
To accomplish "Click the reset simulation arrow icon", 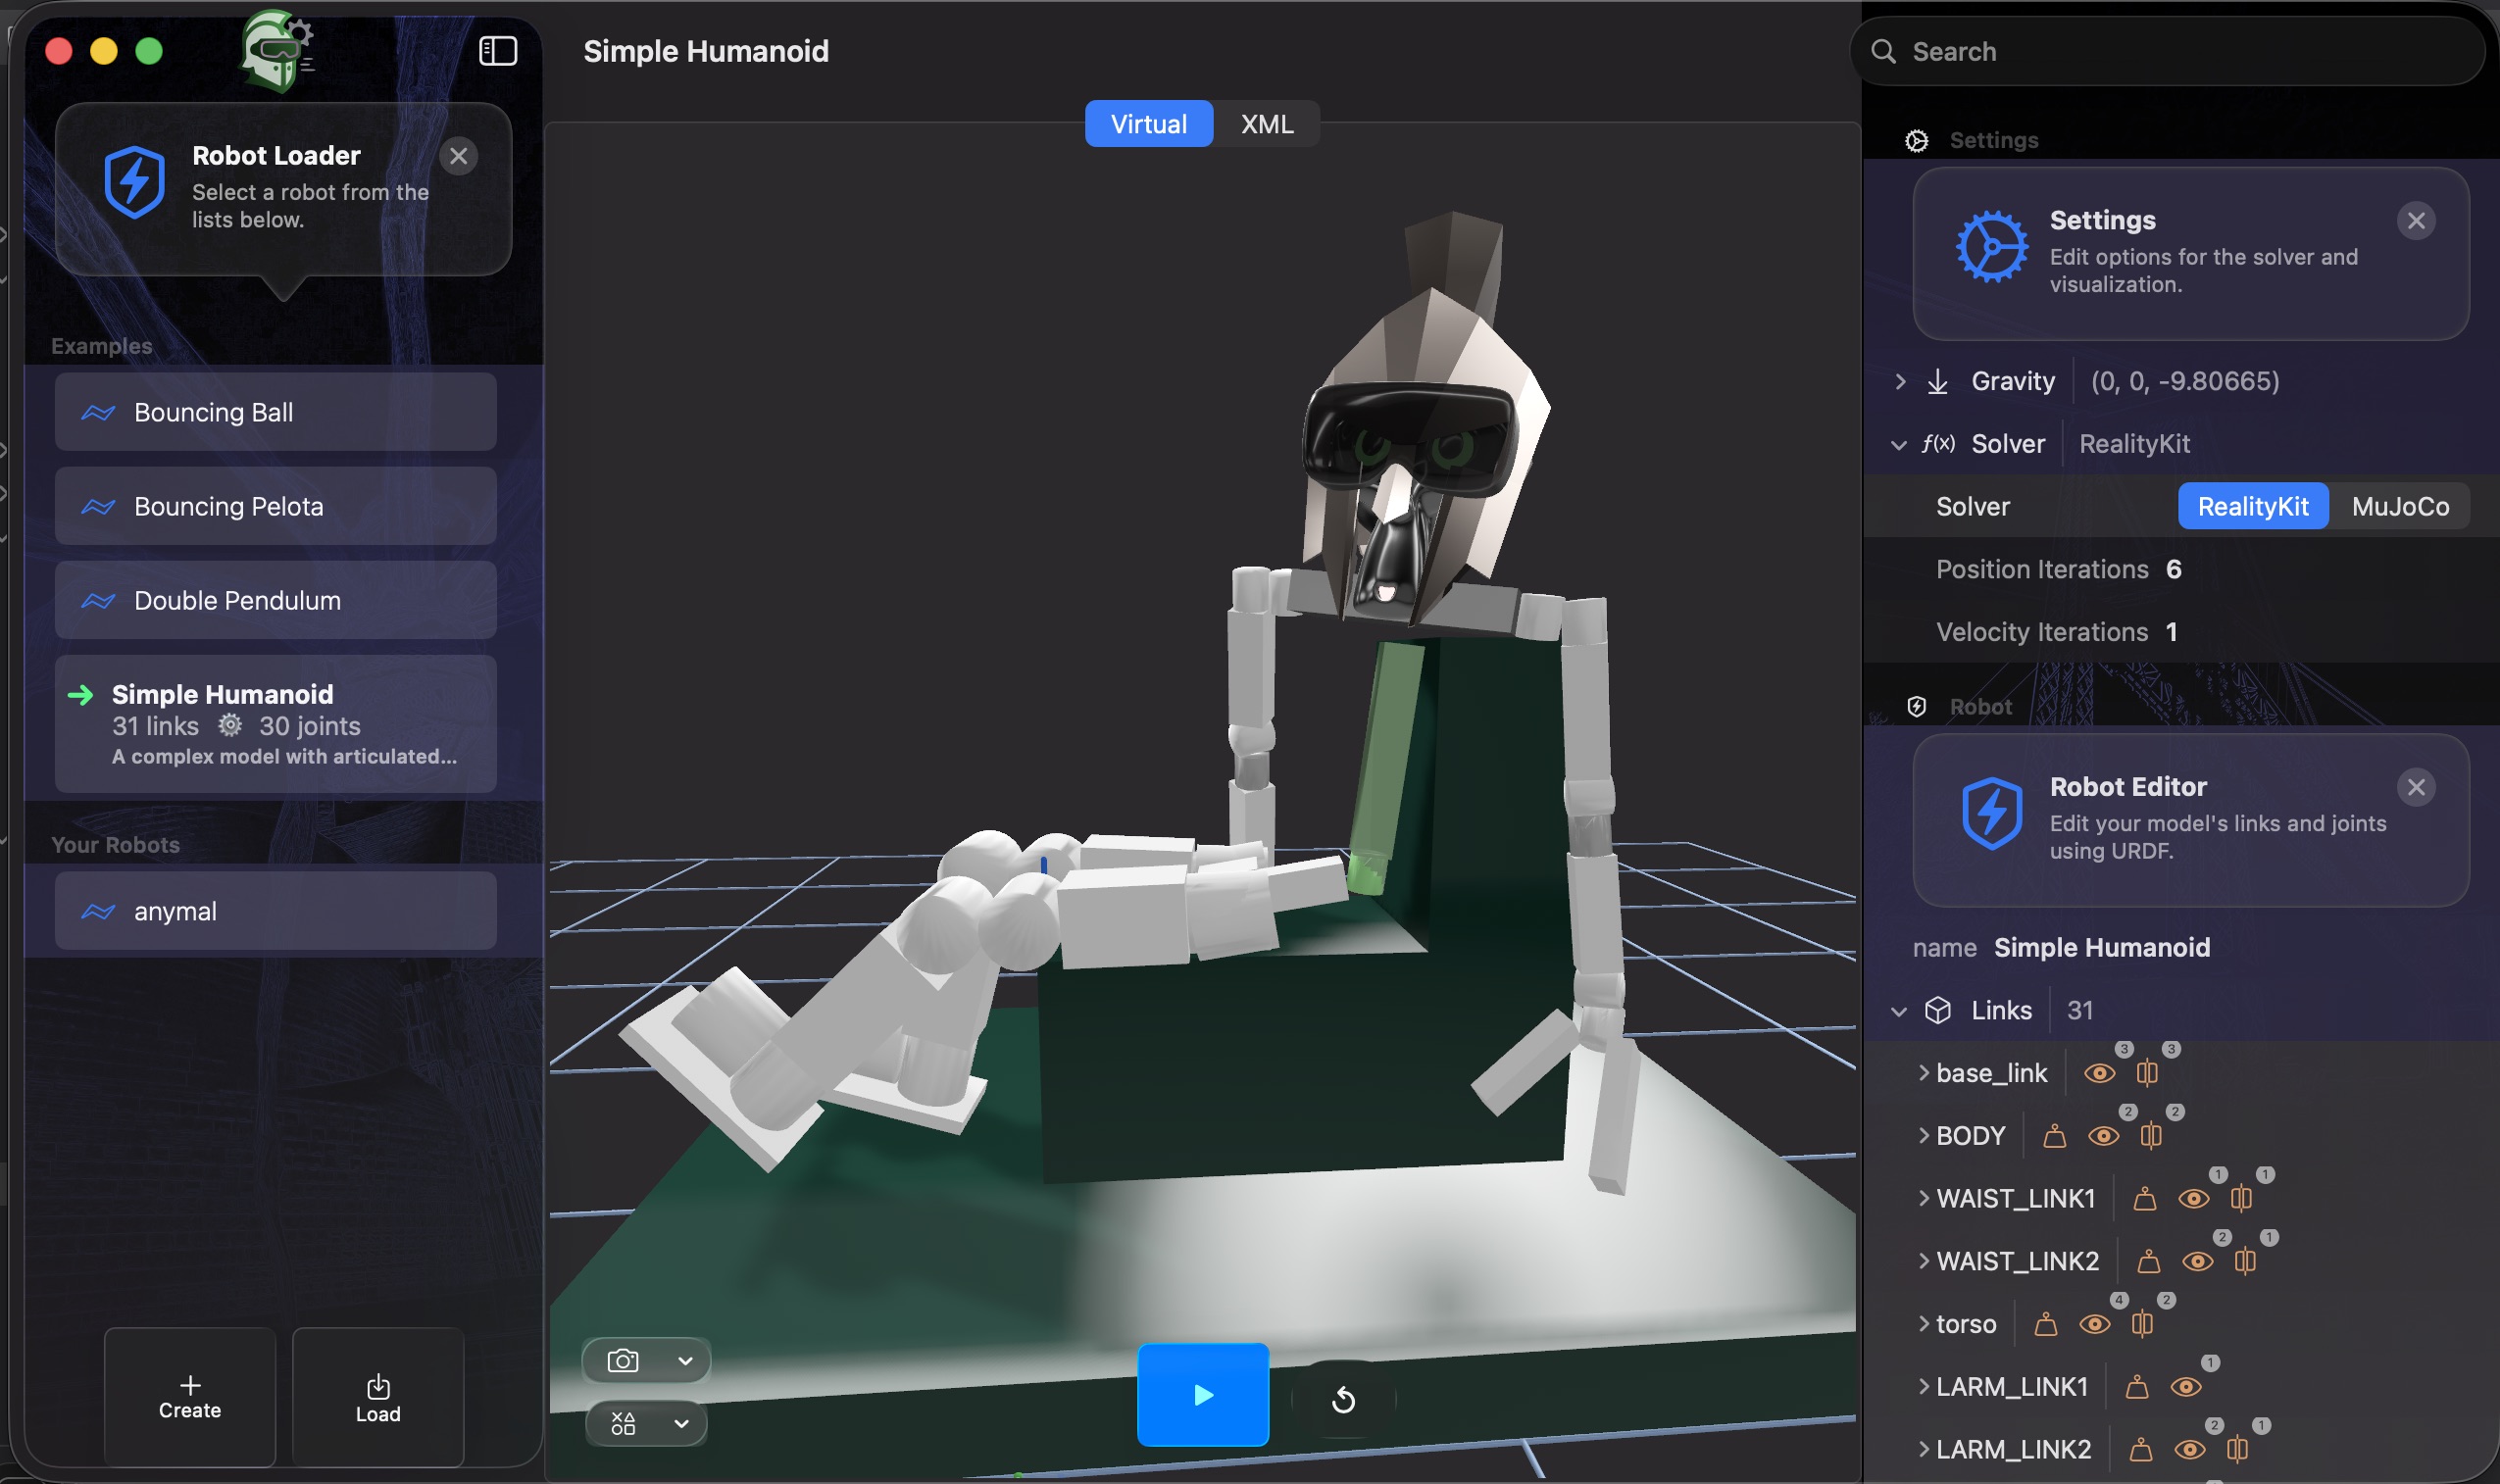I will coord(1343,1399).
